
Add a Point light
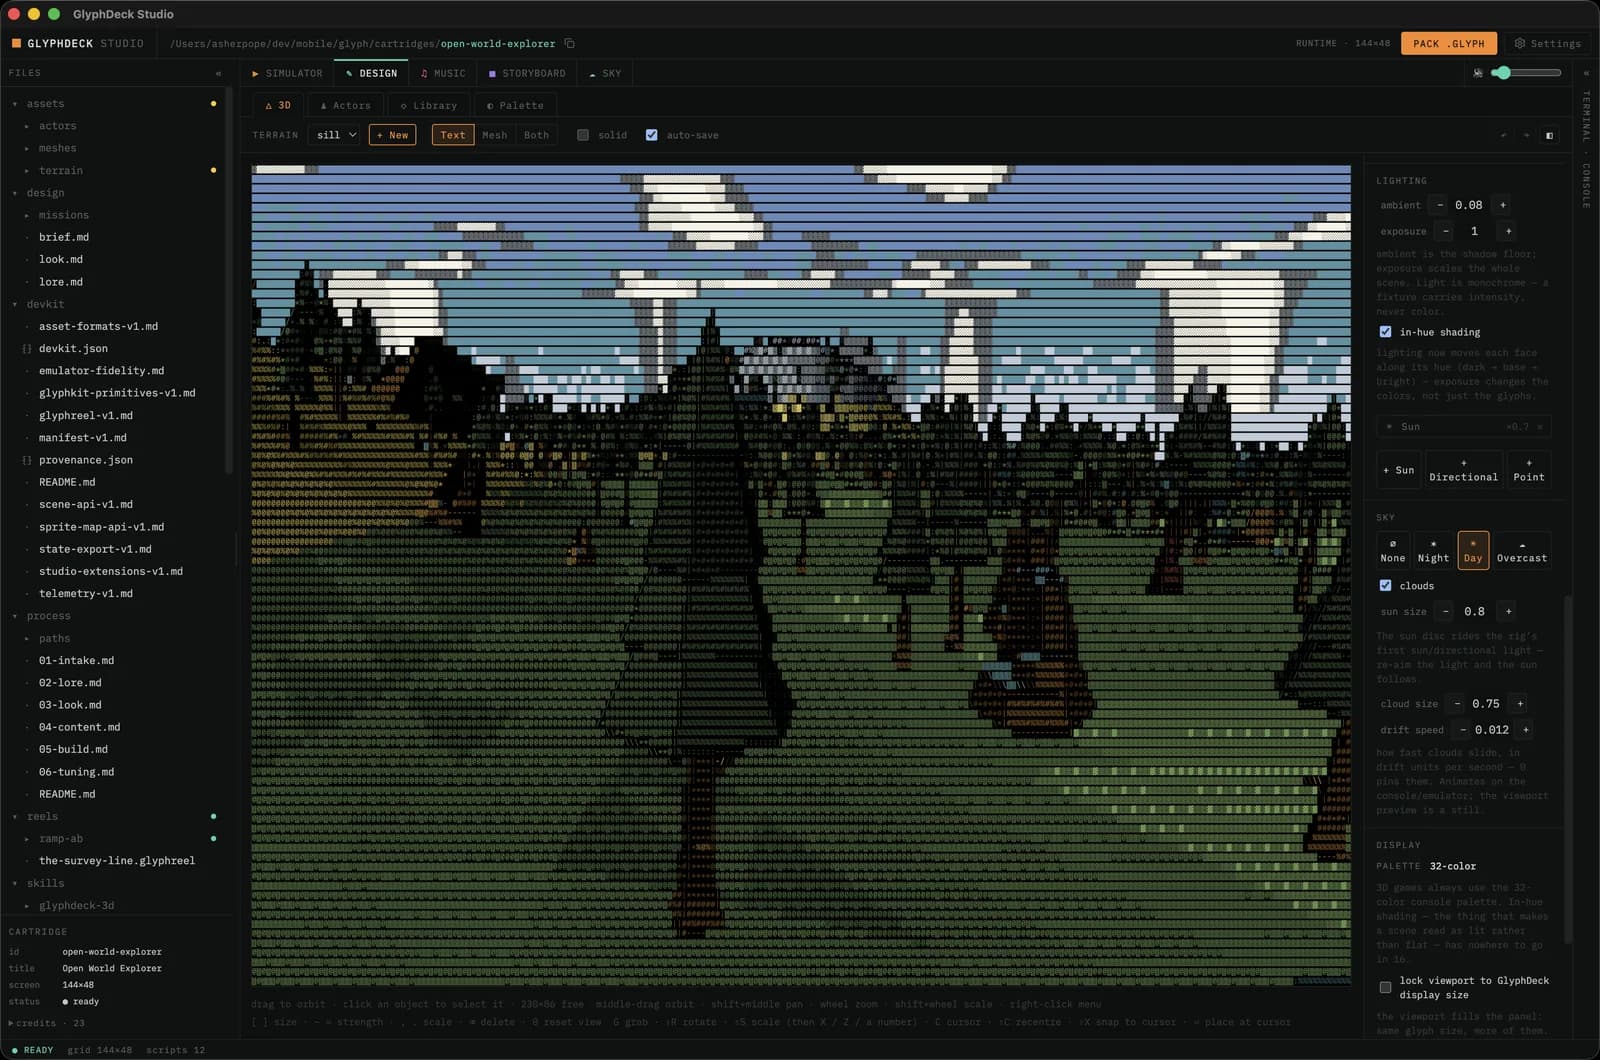pos(1528,470)
